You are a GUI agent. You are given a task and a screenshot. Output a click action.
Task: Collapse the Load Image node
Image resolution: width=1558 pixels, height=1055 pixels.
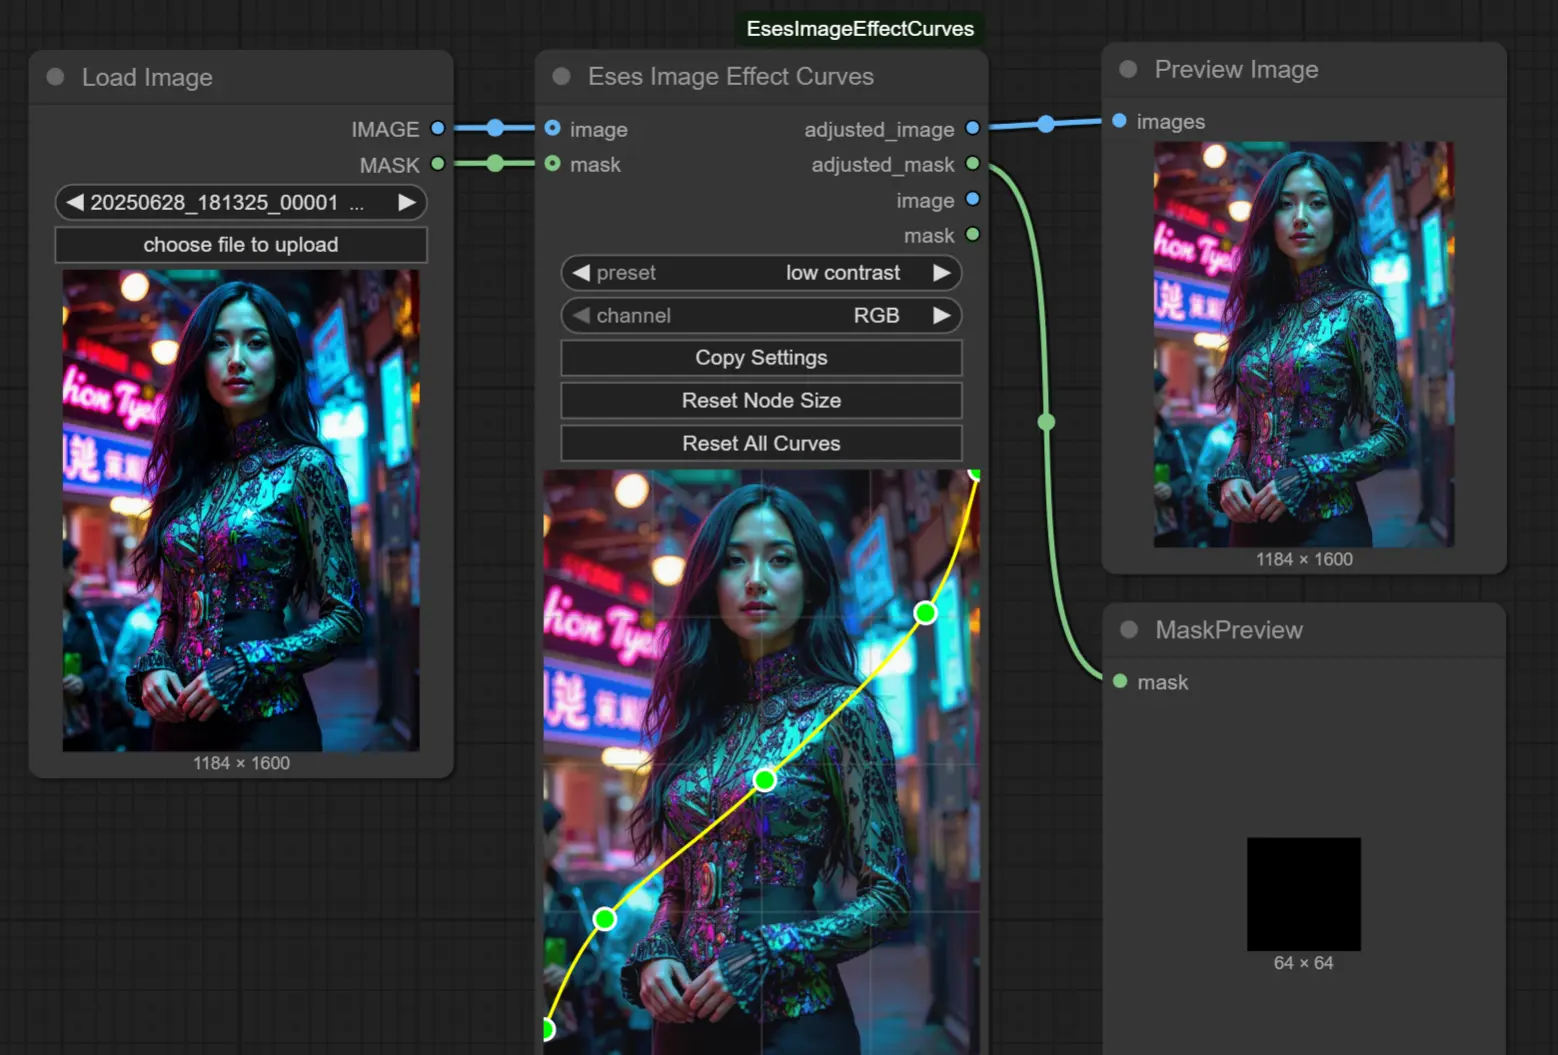54,77
